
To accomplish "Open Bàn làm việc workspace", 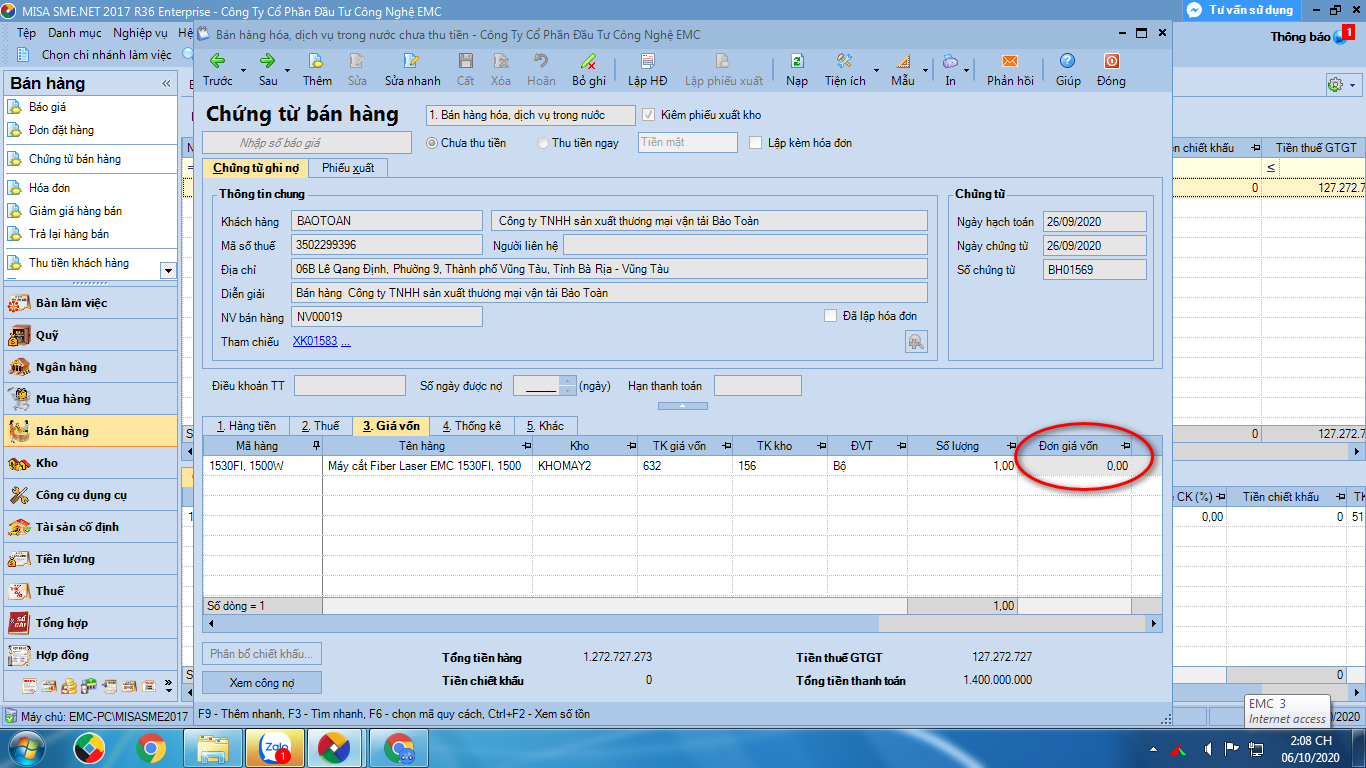I will point(90,303).
